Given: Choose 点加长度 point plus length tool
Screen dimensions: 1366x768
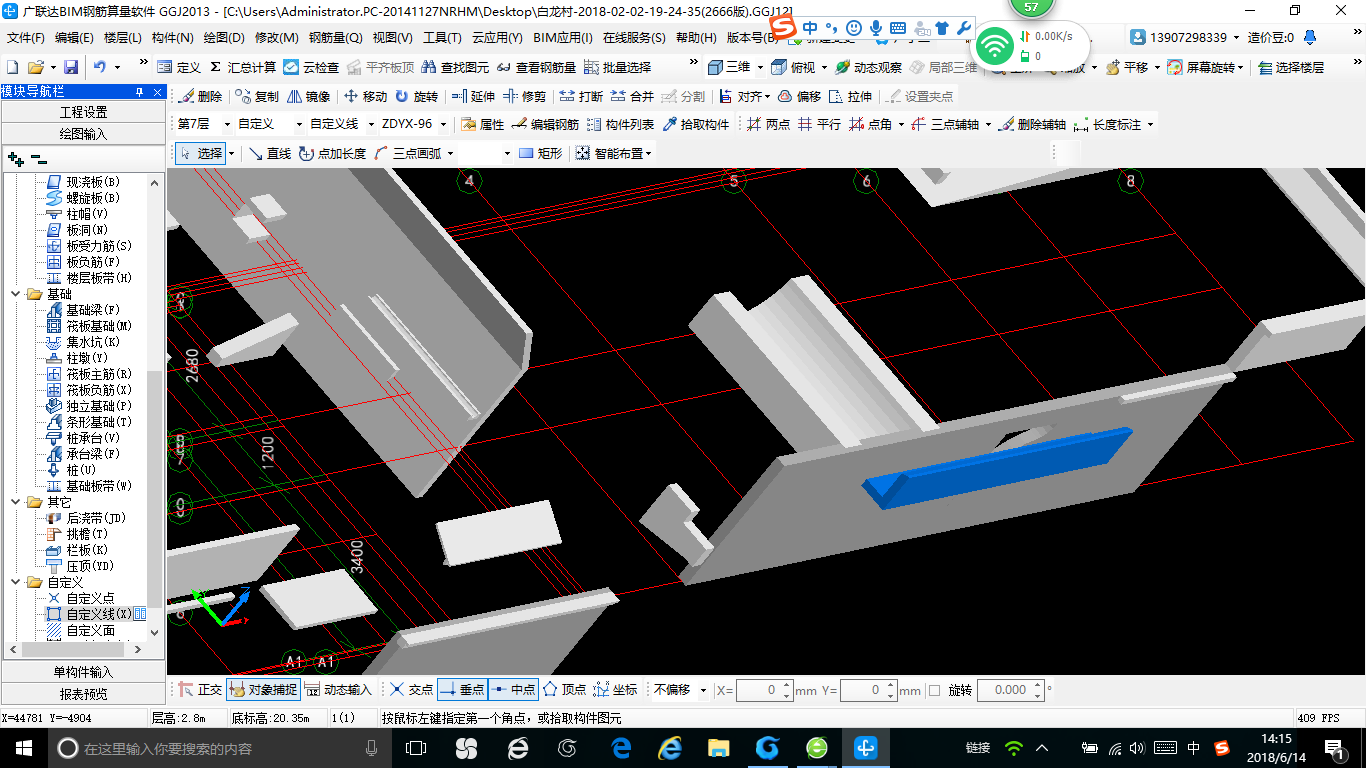Looking at the screenshot, I should pyautogui.click(x=332, y=153).
